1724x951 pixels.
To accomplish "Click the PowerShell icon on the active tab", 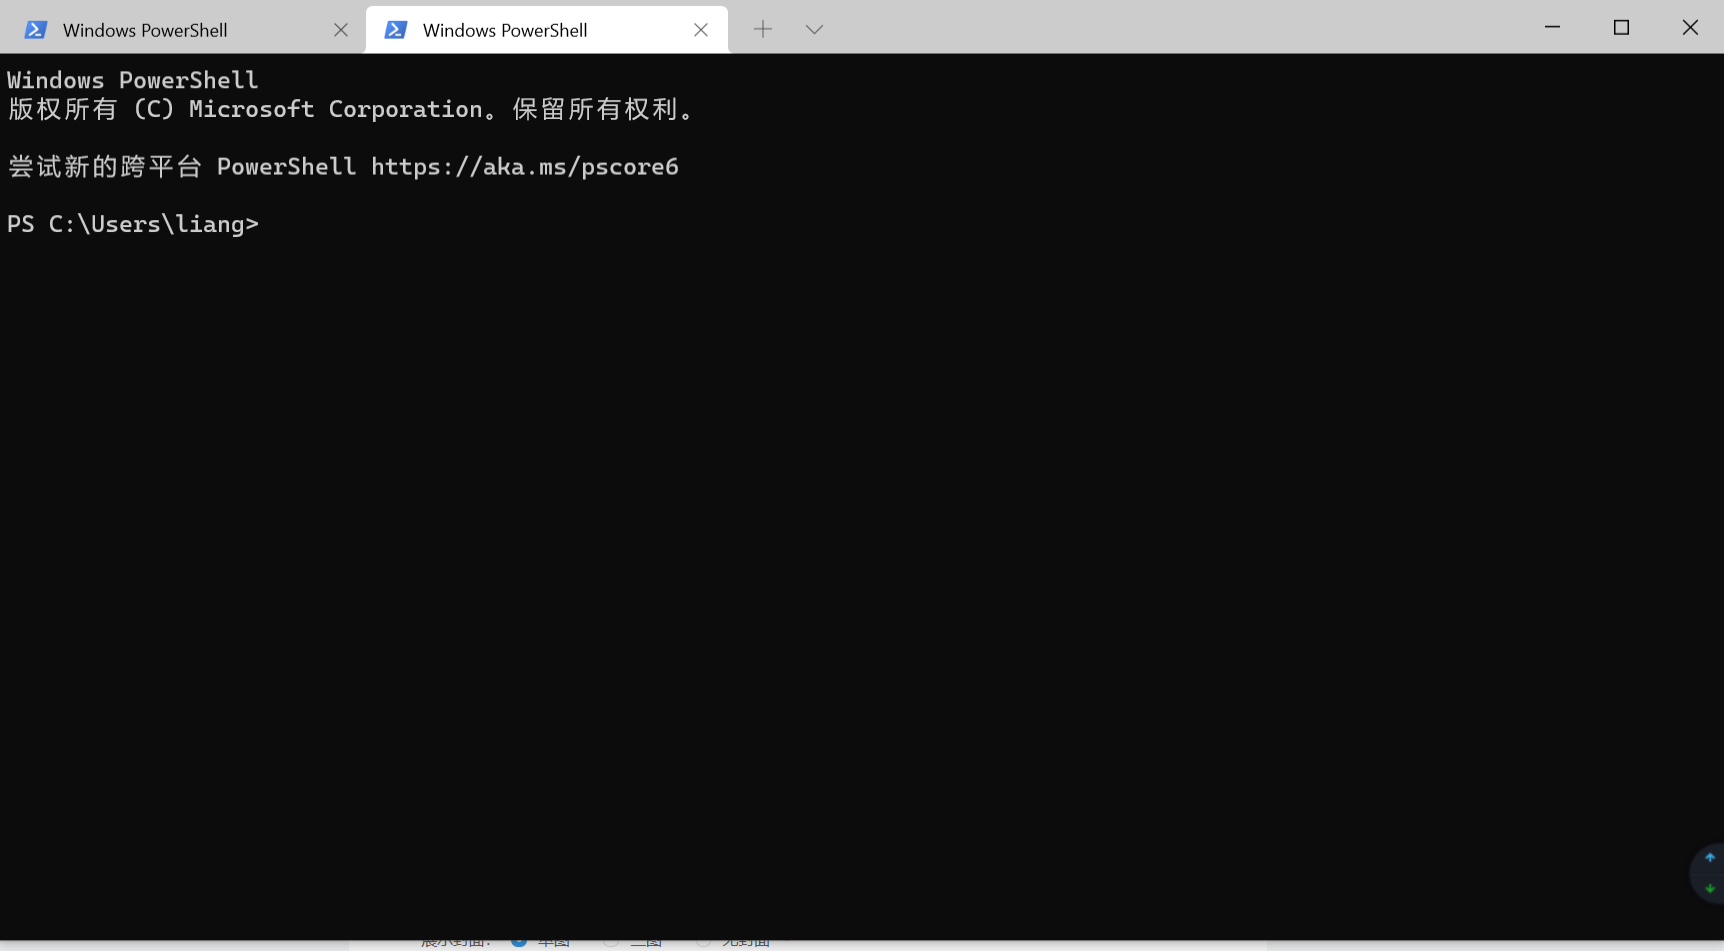I will pyautogui.click(x=396, y=29).
